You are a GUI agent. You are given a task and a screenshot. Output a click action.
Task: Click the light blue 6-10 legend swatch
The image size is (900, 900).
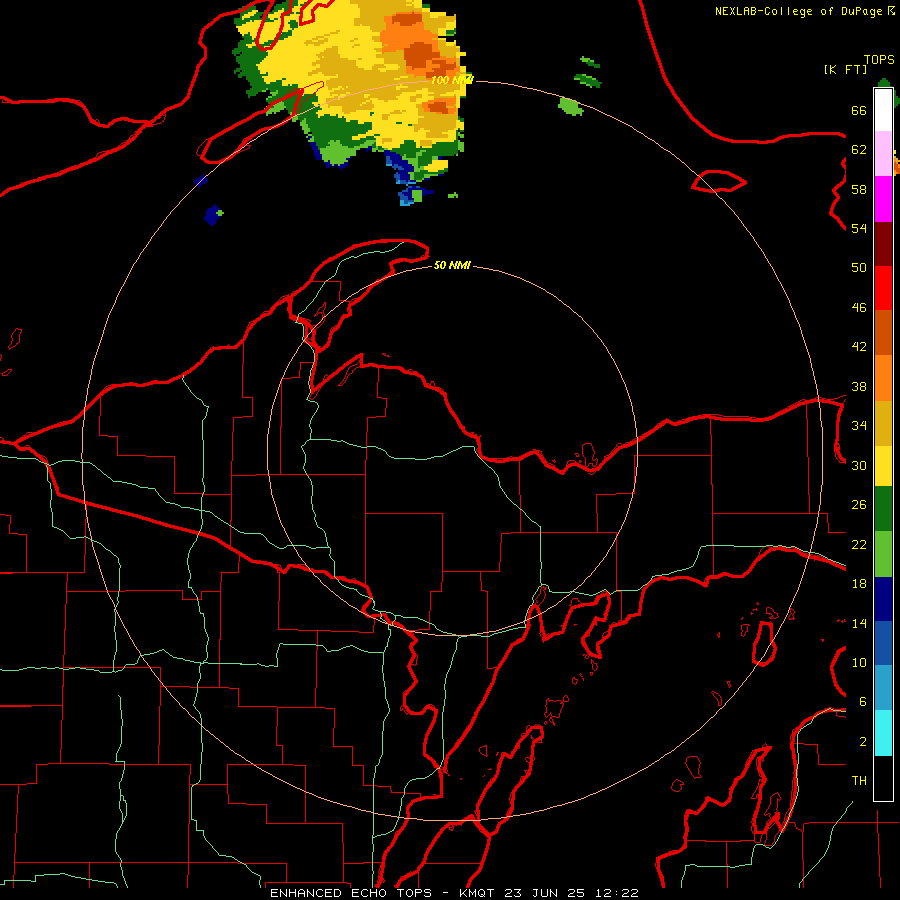[x=883, y=688]
